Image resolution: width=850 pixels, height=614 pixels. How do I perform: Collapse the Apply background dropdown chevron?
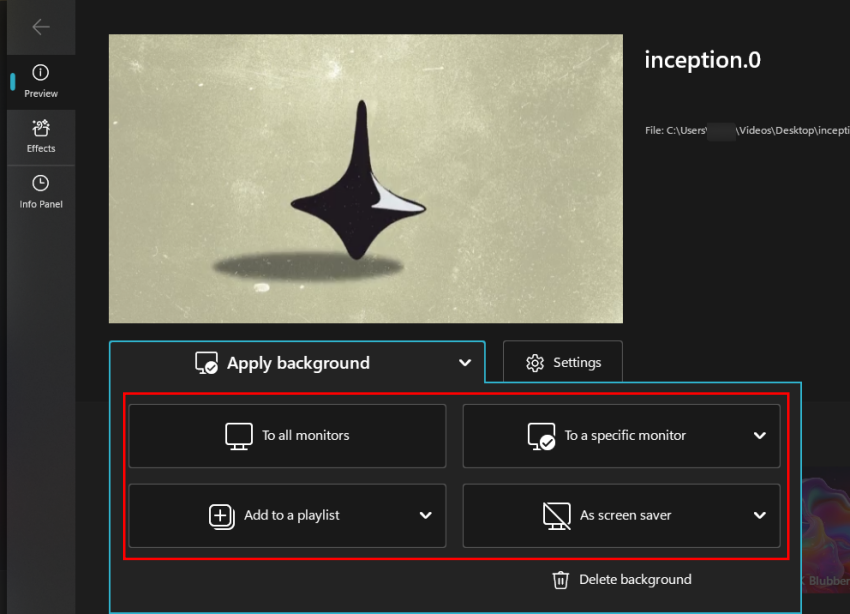pyautogui.click(x=464, y=363)
